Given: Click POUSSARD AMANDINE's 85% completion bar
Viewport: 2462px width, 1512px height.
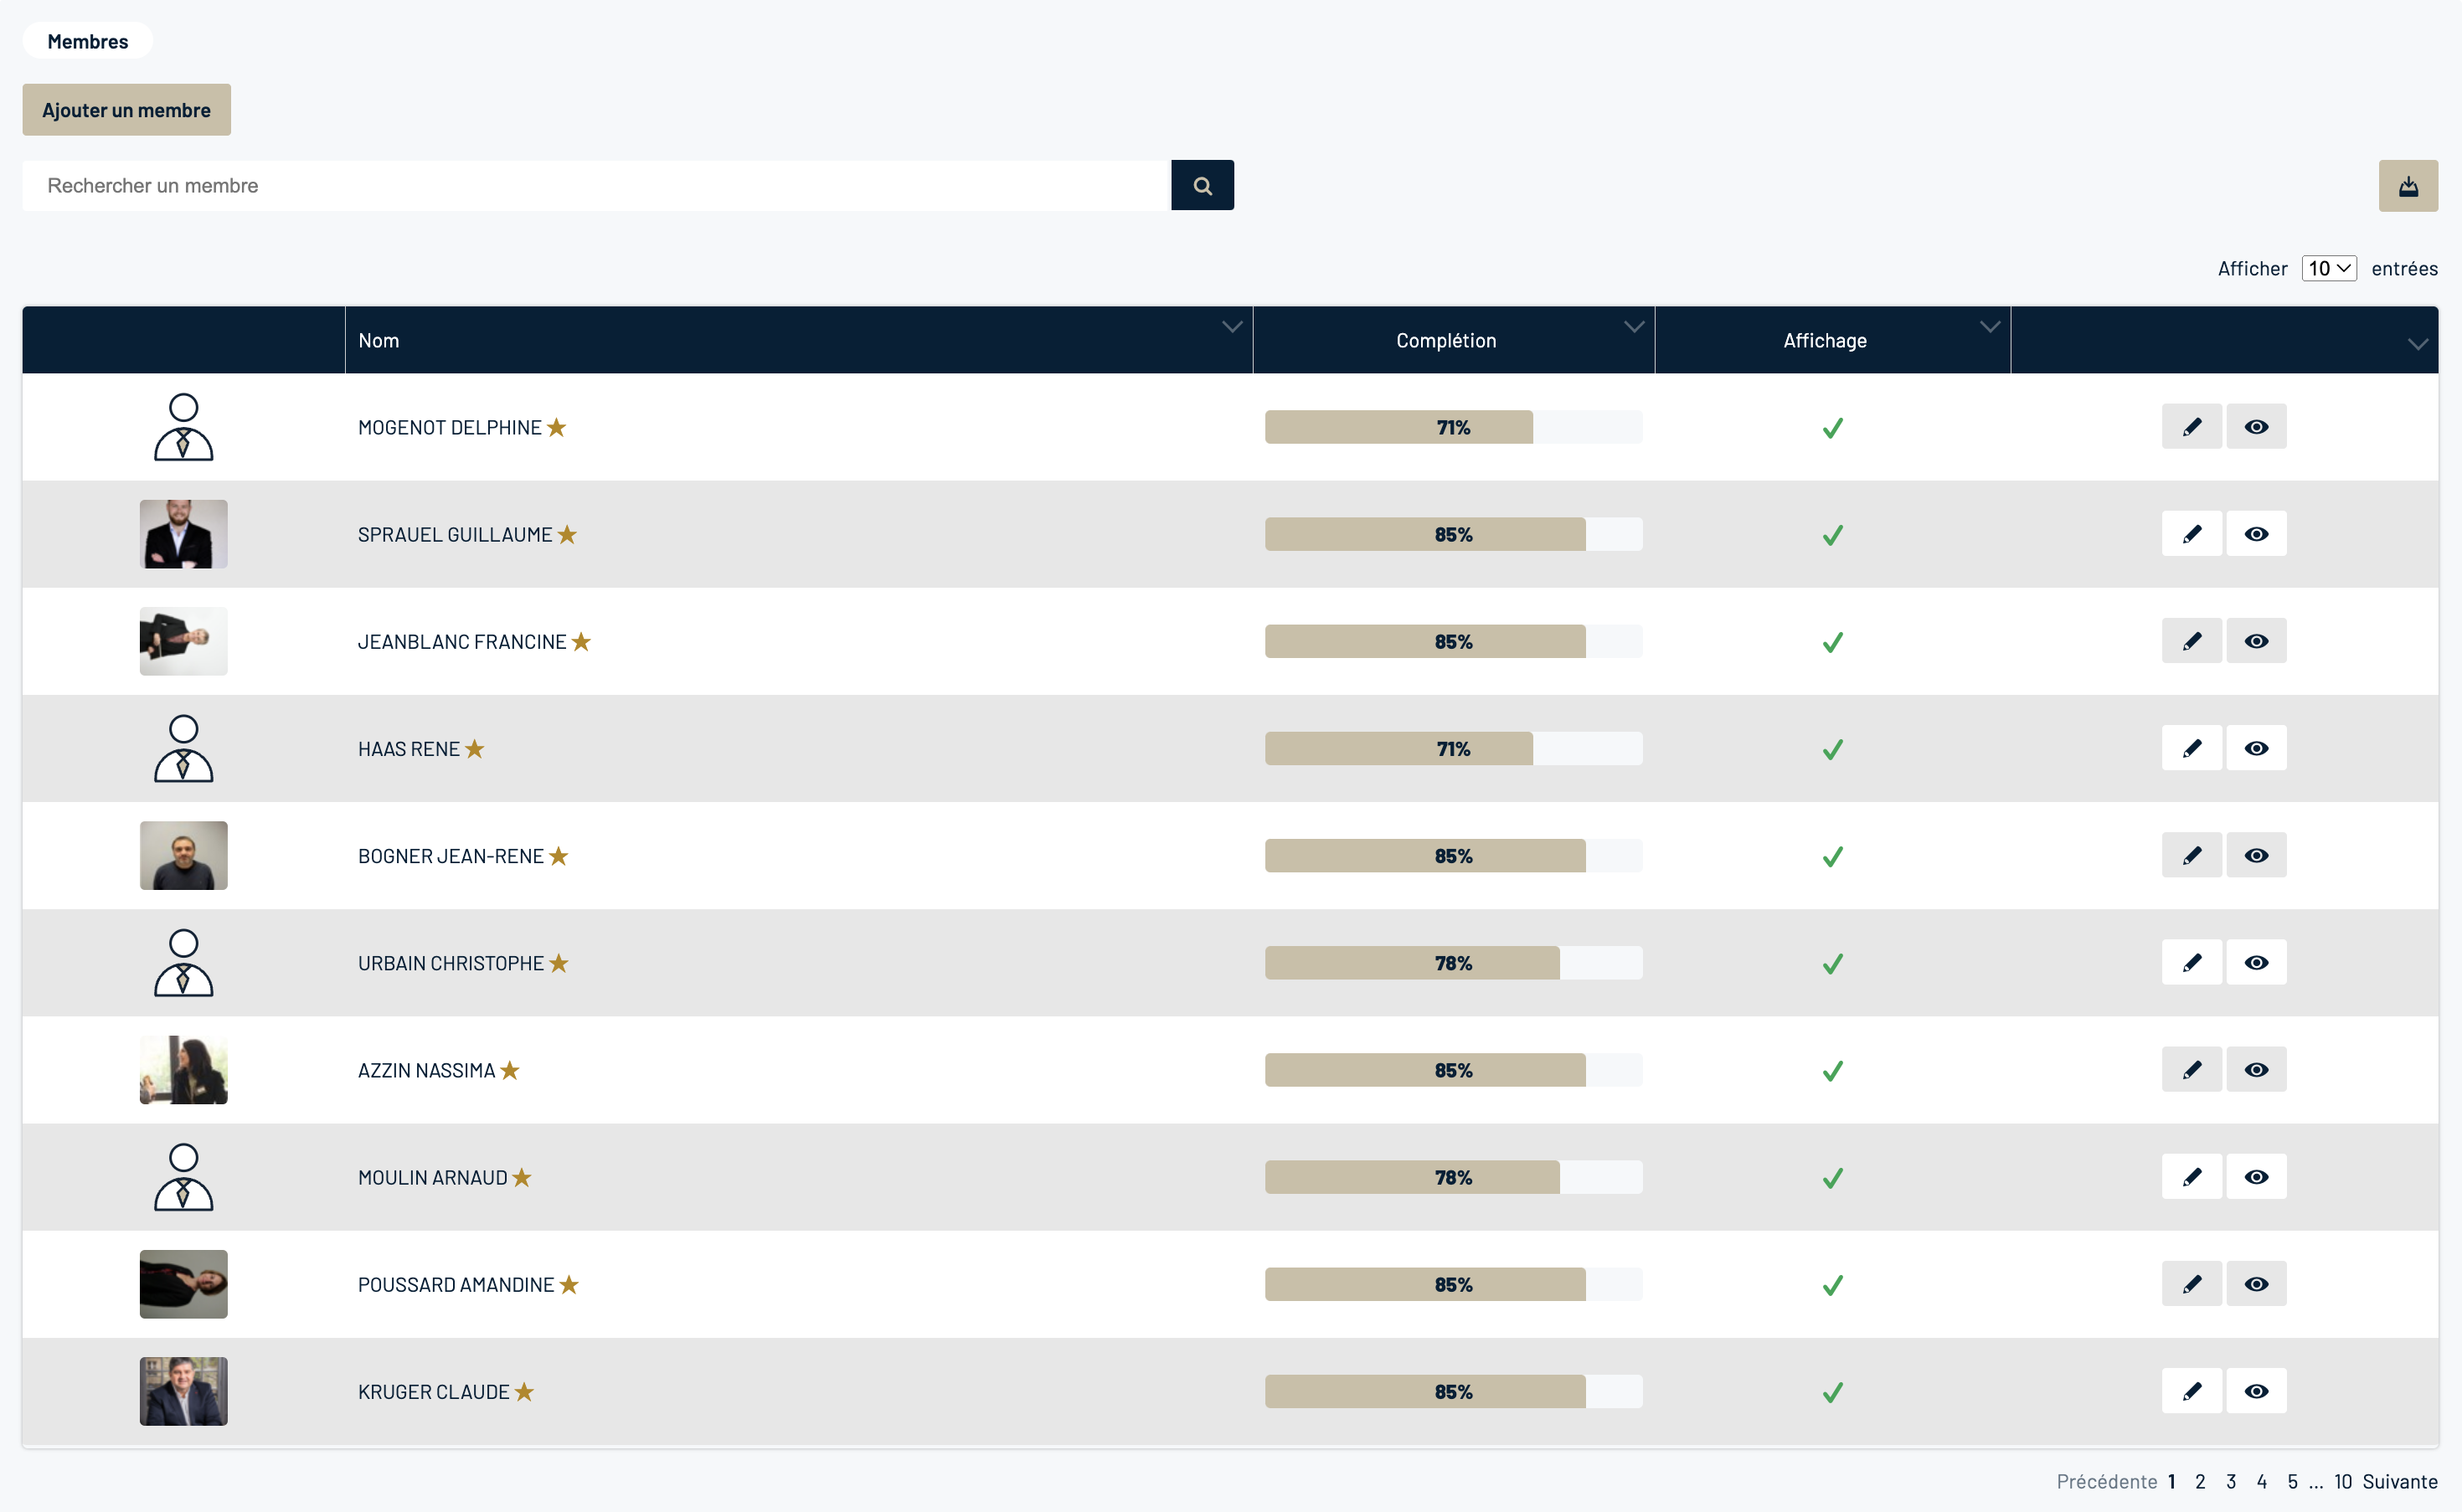Looking at the screenshot, I should coord(1452,1284).
